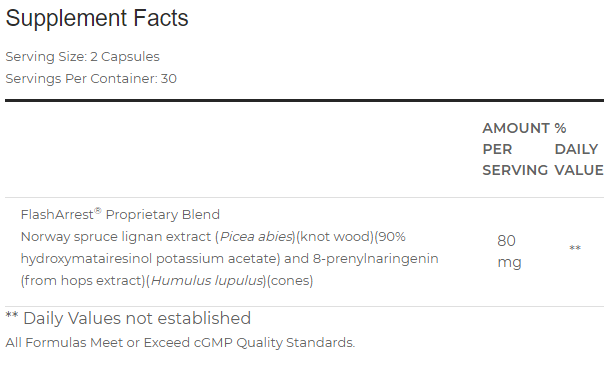
Task: Click the asterisks before Daily Values footnote
Action: (x=12, y=315)
